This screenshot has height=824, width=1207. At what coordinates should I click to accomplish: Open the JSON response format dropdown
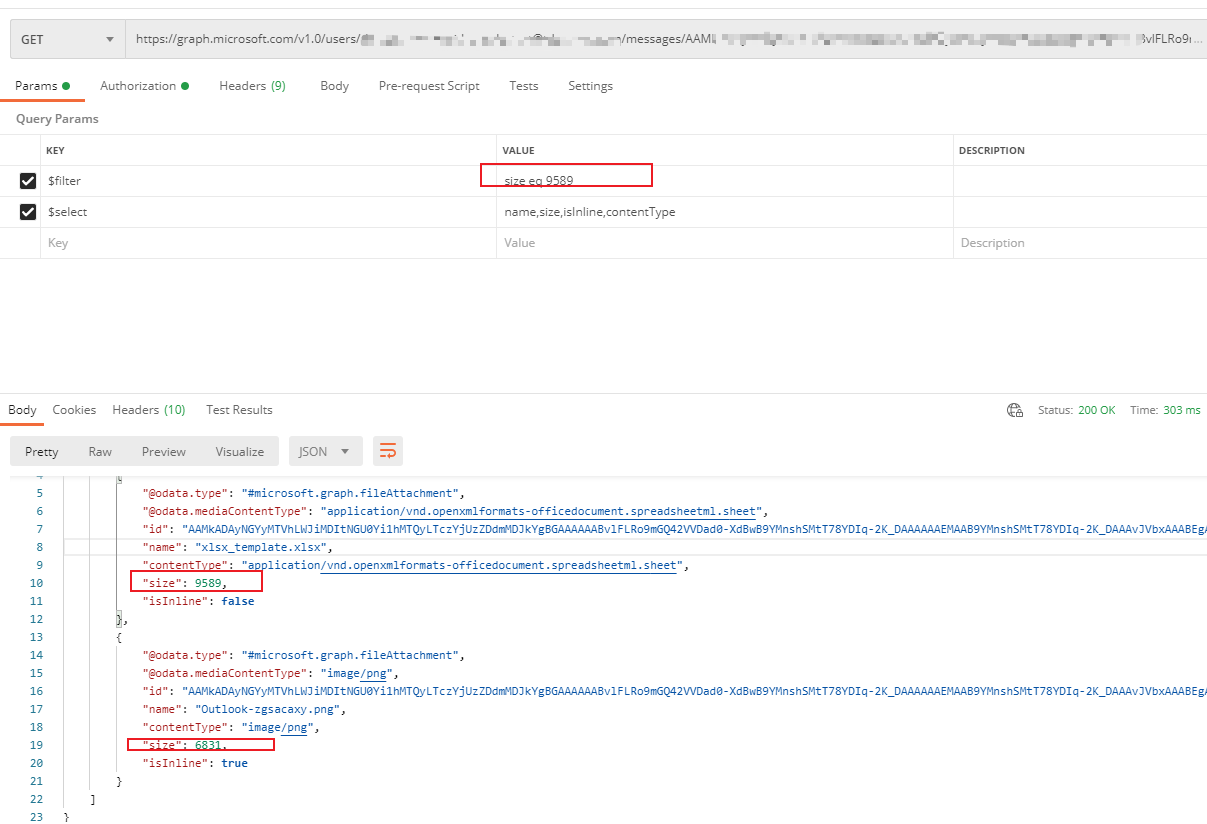pyautogui.click(x=325, y=451)
